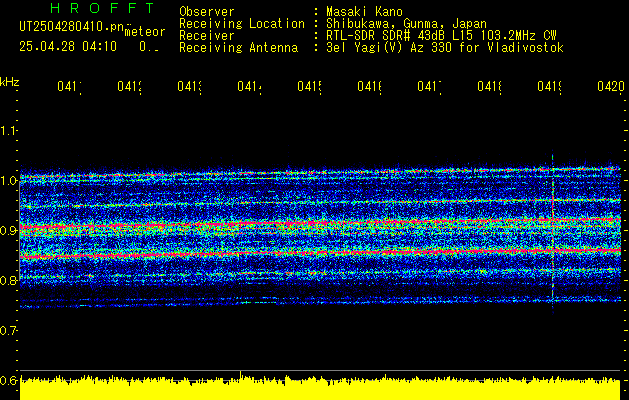This screenshot has height=400, width=629.
Task: Click the 0.6 kHz frequency axis label
Action: point(8,380)
